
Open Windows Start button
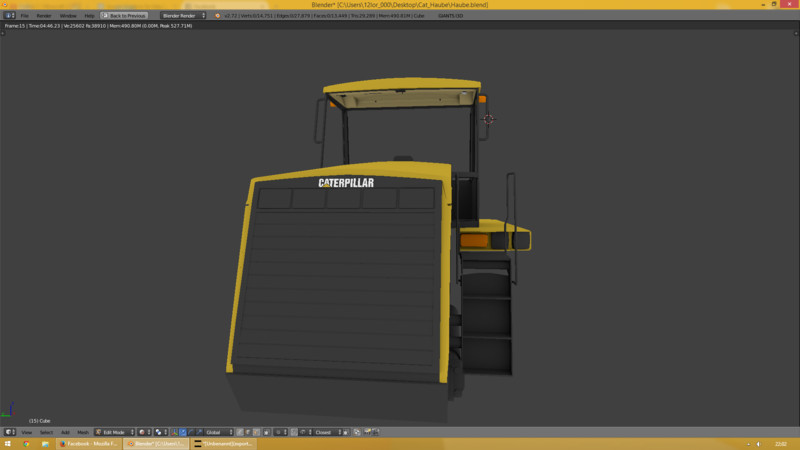(x=8, y=444)
